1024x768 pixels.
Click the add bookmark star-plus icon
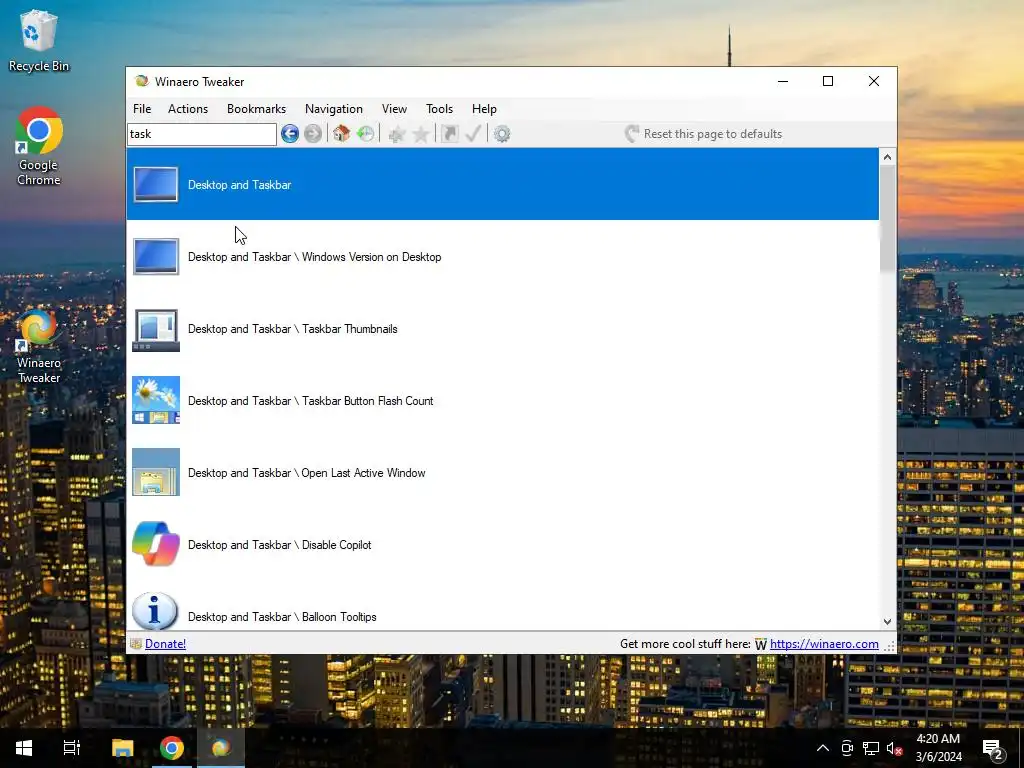[396, 134]
